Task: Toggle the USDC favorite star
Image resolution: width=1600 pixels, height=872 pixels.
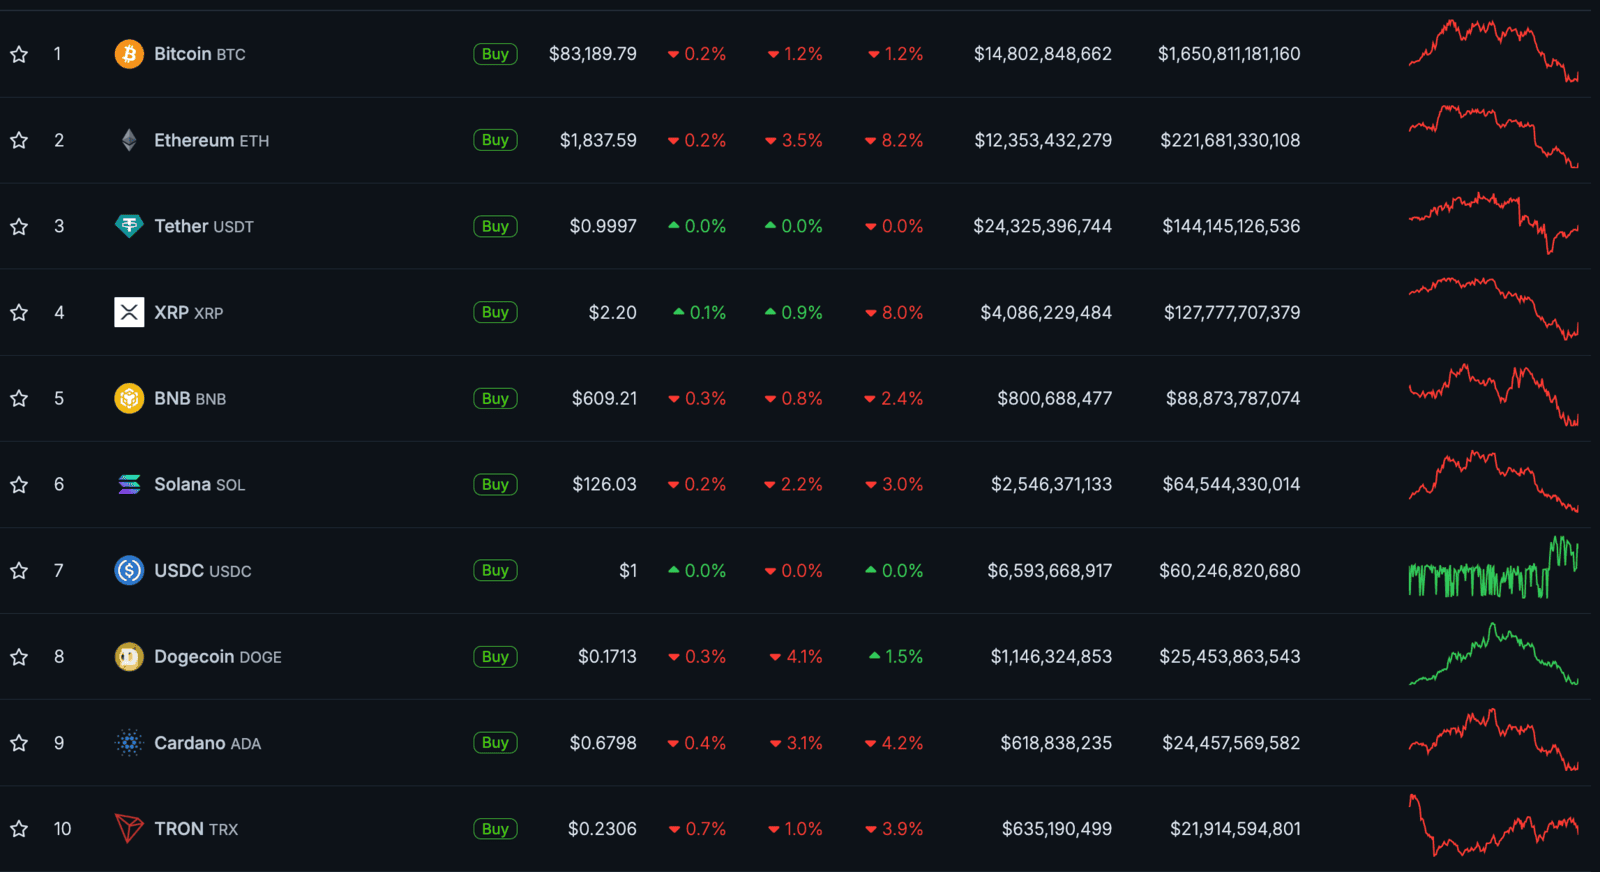Action: pos(19,570)
